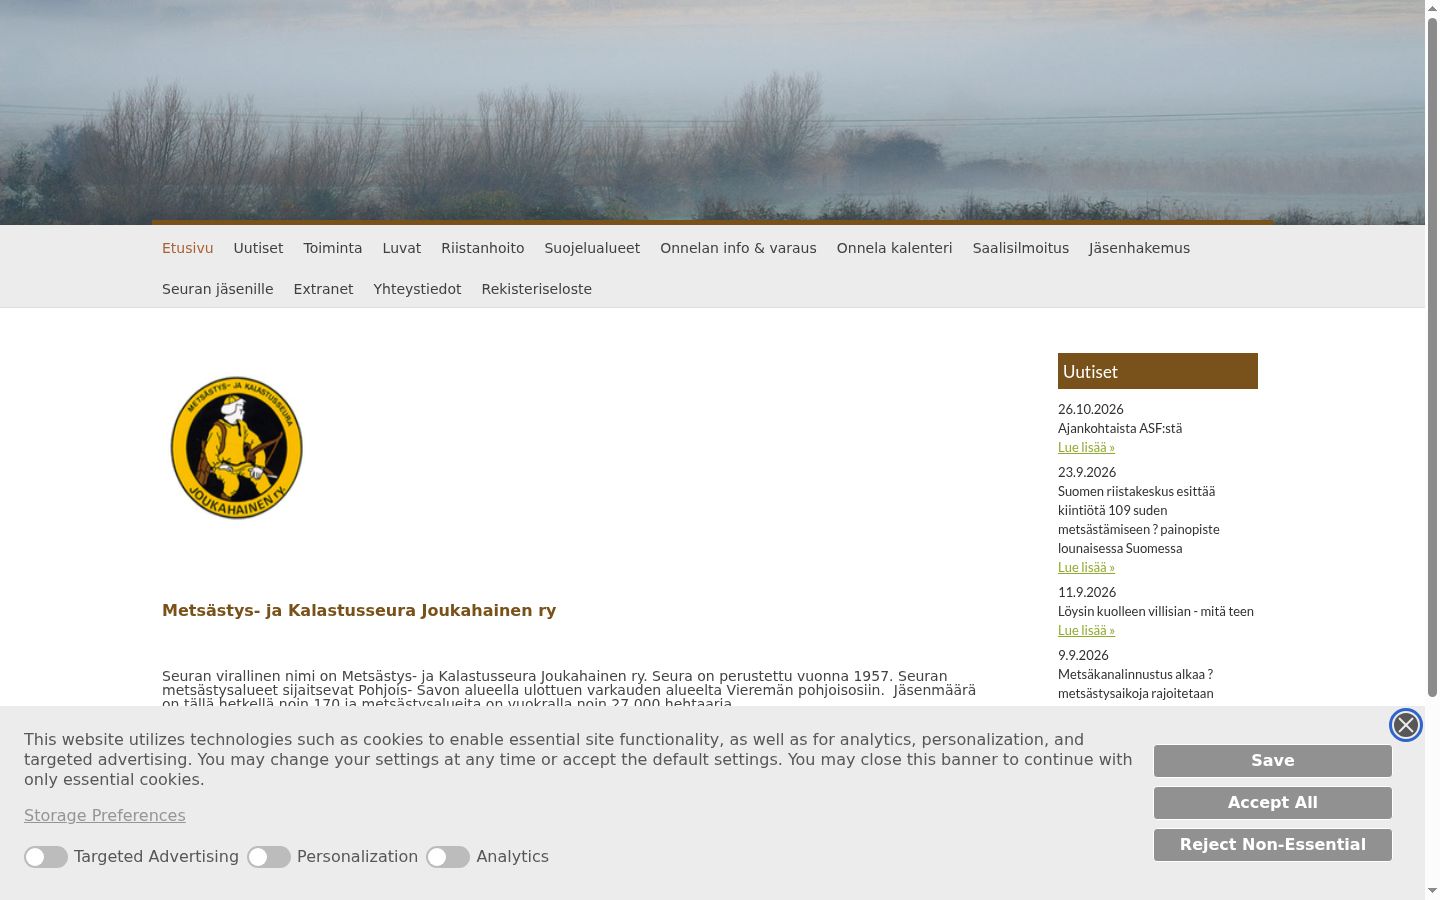This screenshot has height=900, width=1440.
Task: Click the news date 11.9.2026
Action: 1087,592
